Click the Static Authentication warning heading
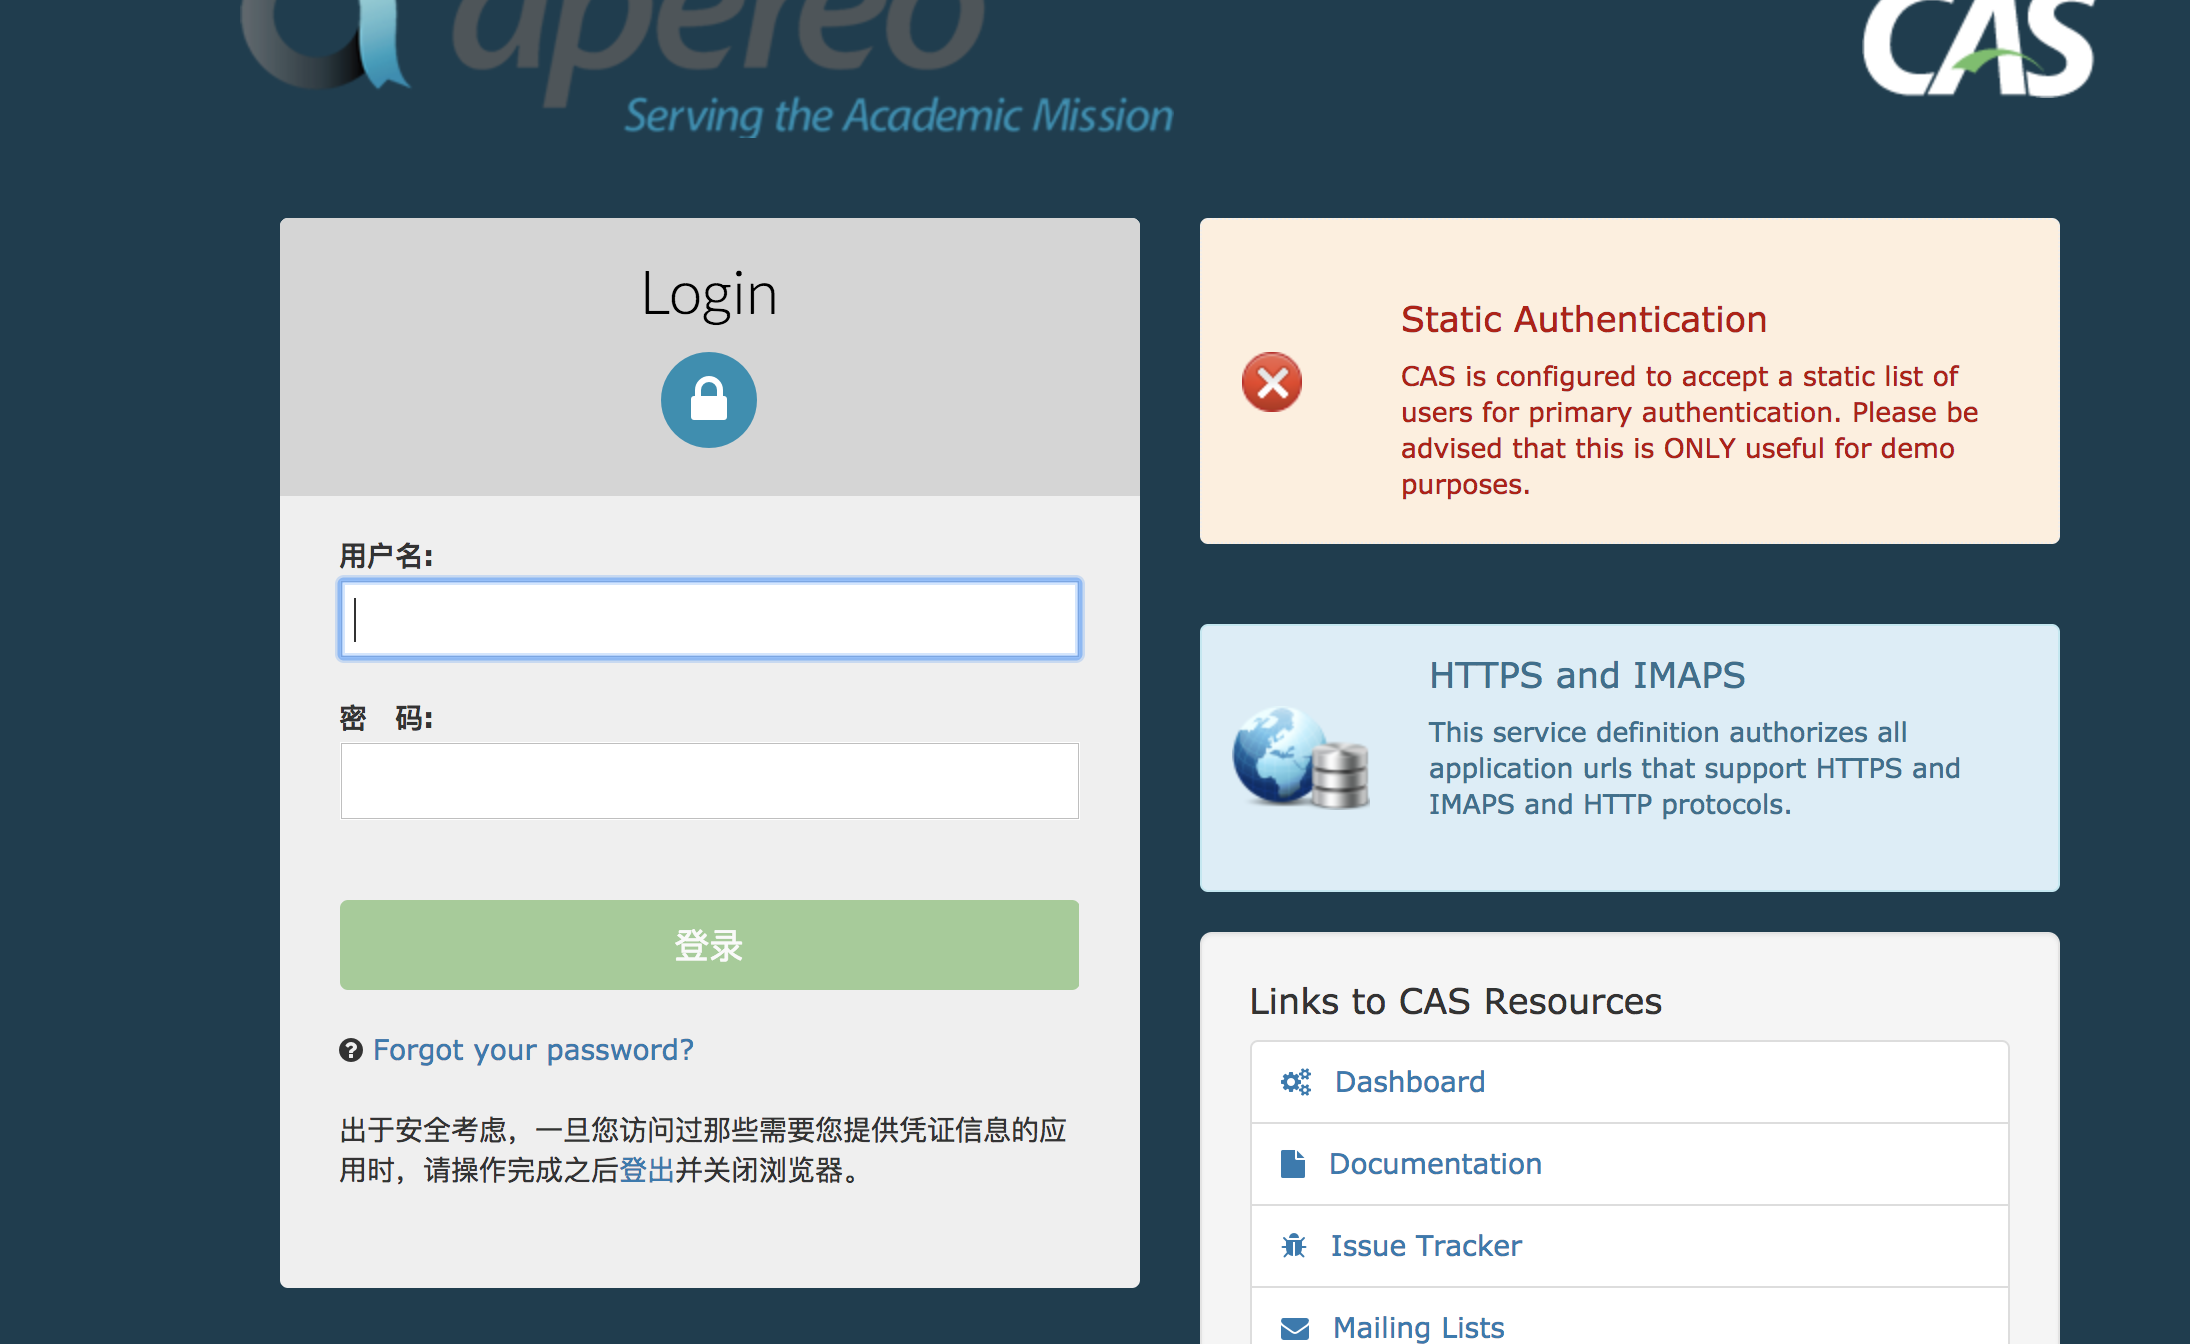Image resolution: width=2190 pixels, height=1344 pixels. [x=1583, y=320]
